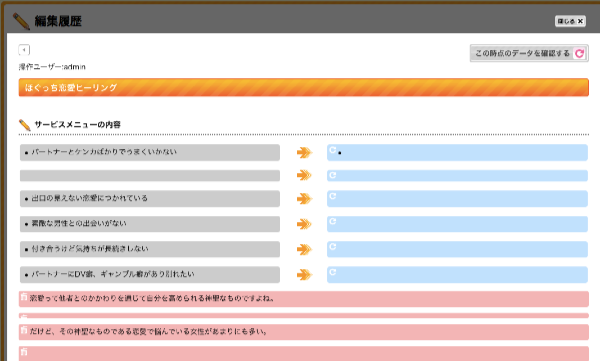Click the サービスメニューの内容 section heading

coord(78,125)
